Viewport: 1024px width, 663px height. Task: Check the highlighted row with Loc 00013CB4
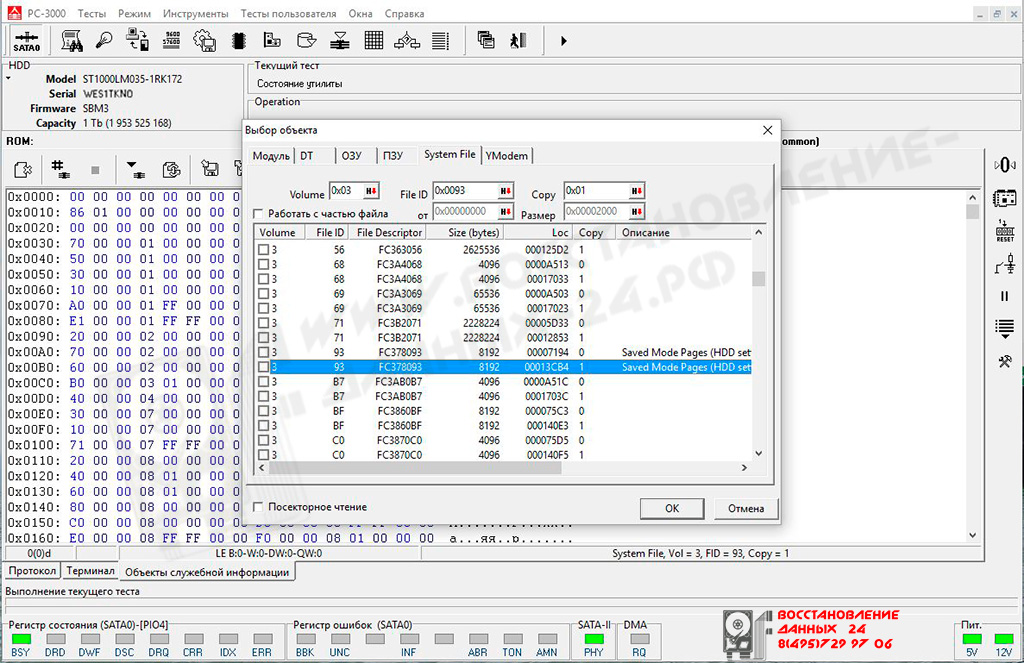263,367
